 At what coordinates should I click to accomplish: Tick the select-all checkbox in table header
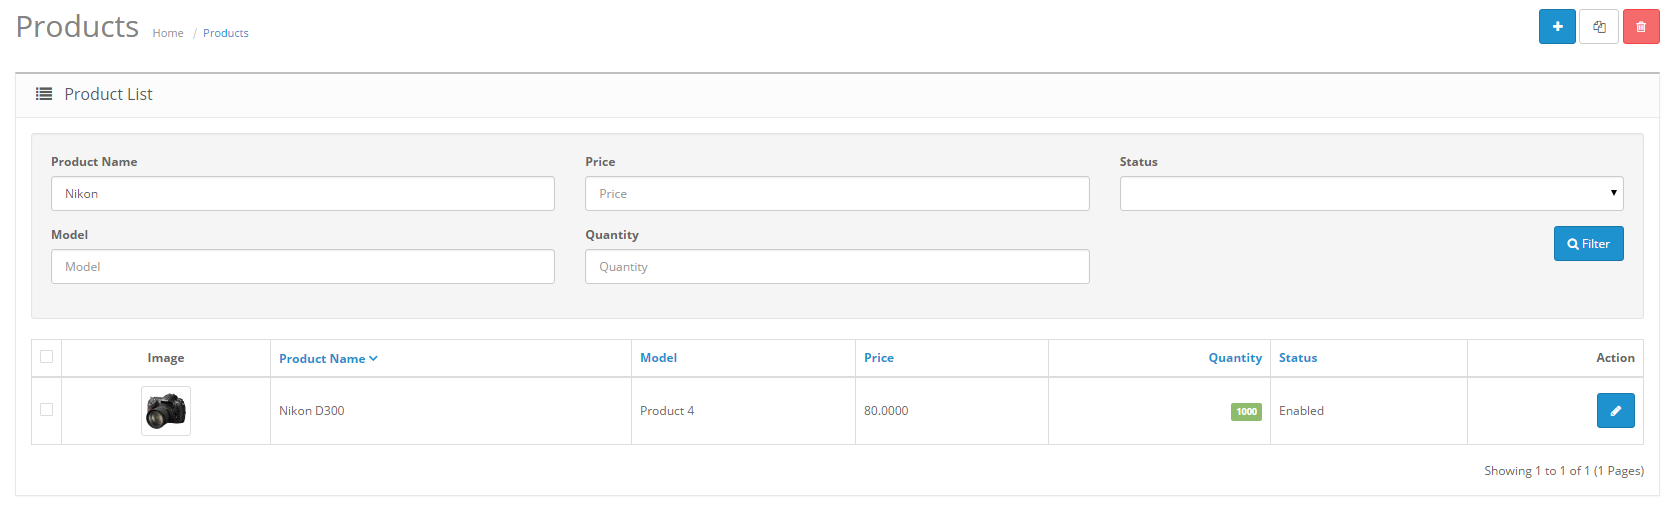point(47,357)
